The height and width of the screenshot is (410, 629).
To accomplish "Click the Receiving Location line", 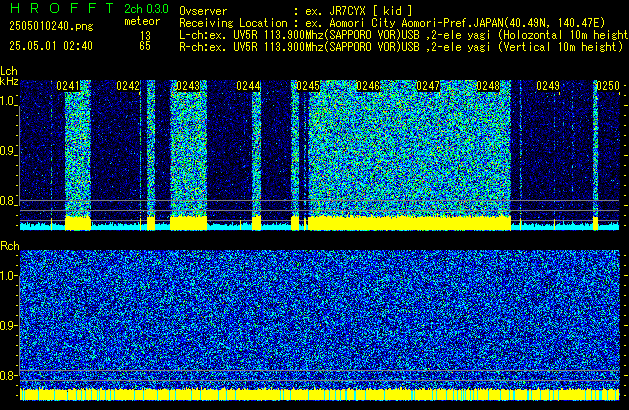I will point(392,23).
